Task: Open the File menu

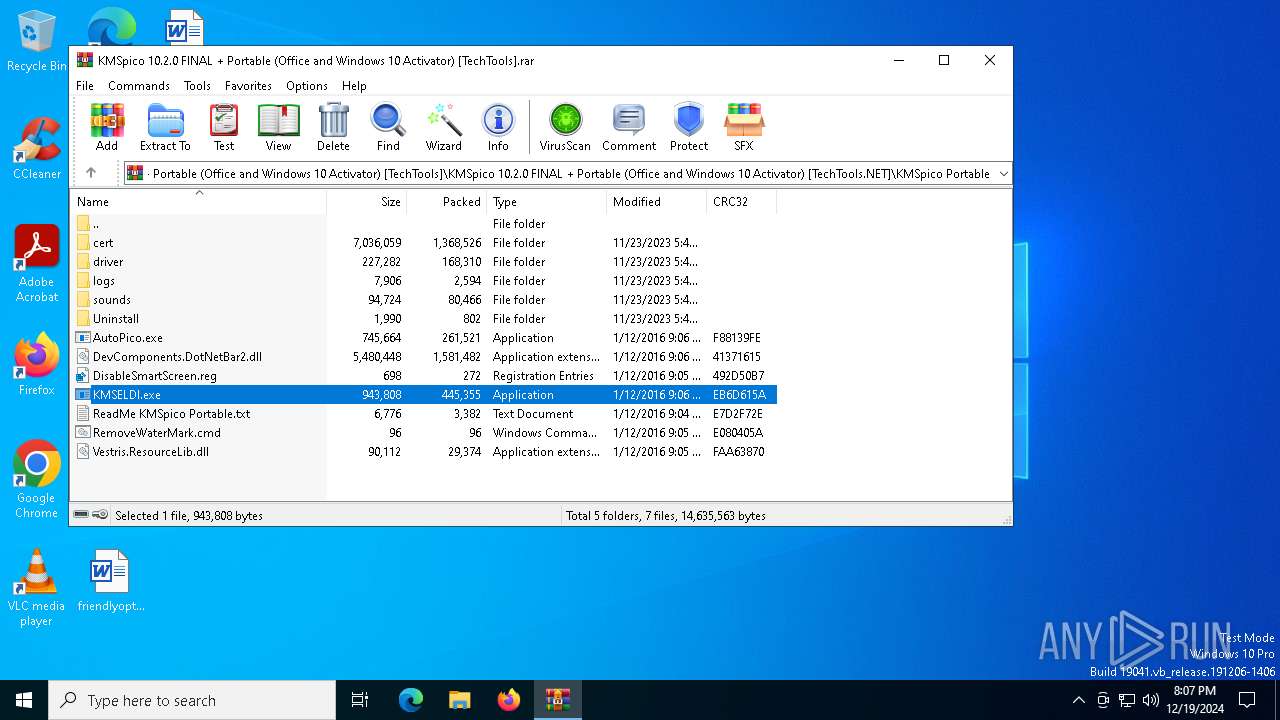Action: tap(85, 86)
